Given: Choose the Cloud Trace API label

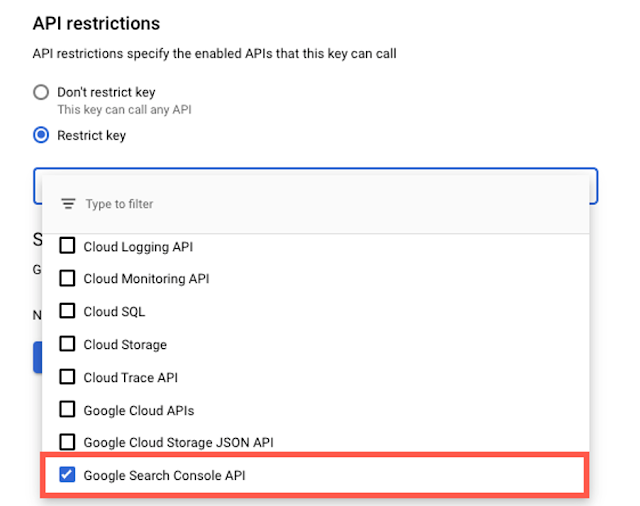Looking at the screenshot, I should click(129, 378).
